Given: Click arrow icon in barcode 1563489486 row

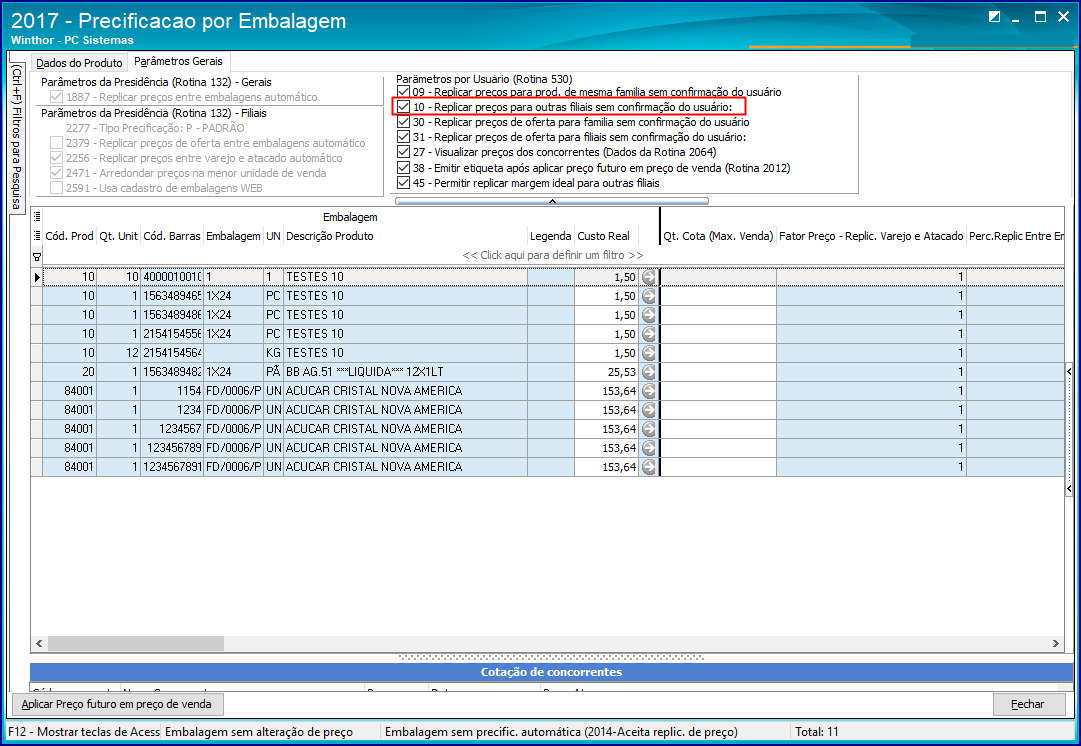Looking at the screenshot, I should tap(649, 315).
